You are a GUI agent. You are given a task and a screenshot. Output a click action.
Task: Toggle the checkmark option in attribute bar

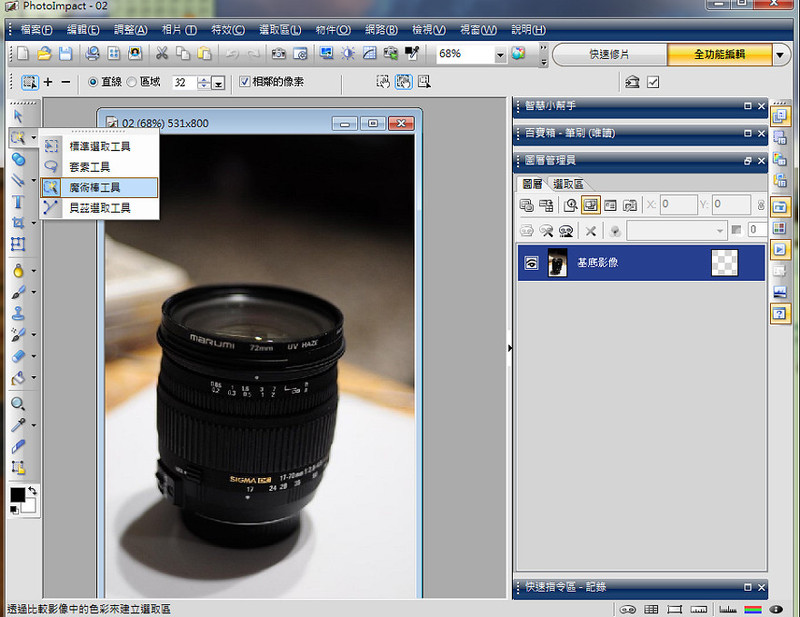653,82
